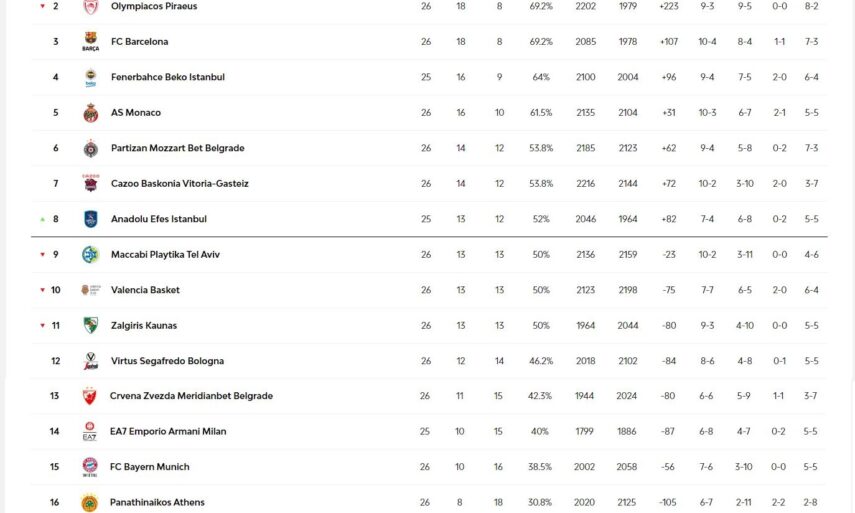This screenshot has height=513, width=855.
Task: Click the Panathinaikos Athens green logo
Action: pos(89,502)
